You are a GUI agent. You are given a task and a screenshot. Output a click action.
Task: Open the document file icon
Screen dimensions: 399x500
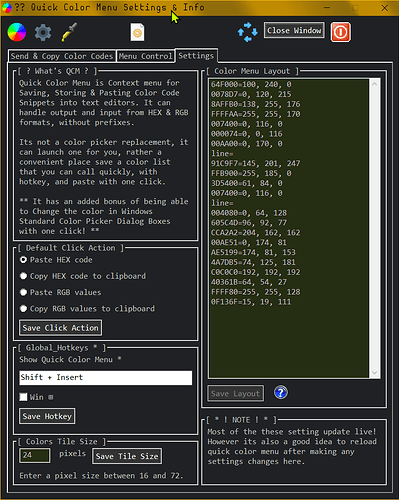137,32
